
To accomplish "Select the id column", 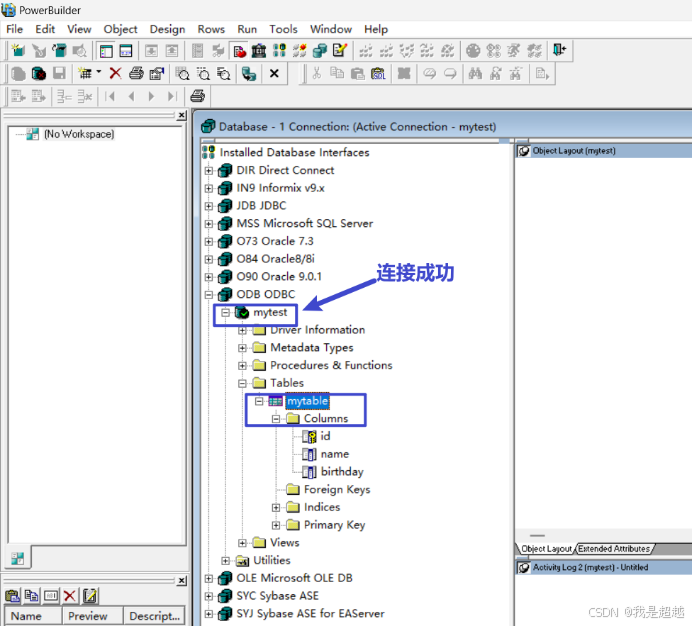I will click(325, 436).
